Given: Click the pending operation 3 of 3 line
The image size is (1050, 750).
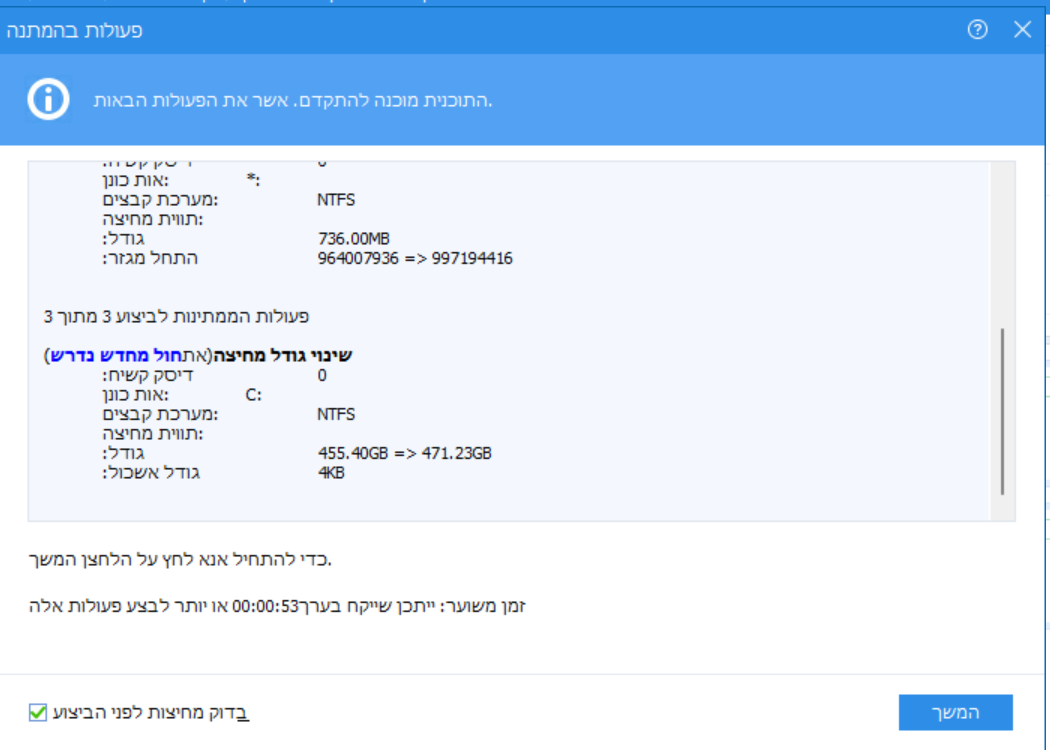Looking at the screenshot, I should click(177, 316).
